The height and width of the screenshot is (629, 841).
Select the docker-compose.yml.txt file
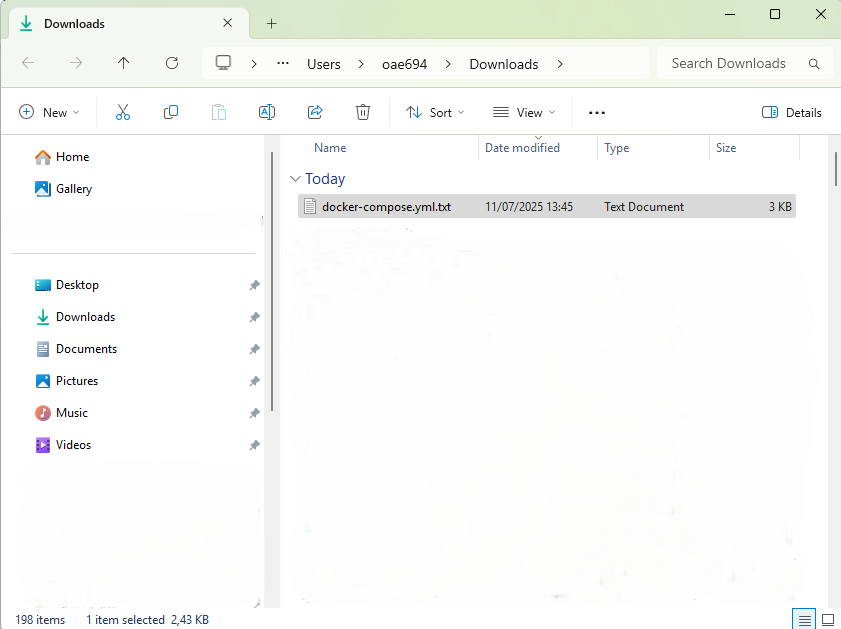click(x=386, y=207)
